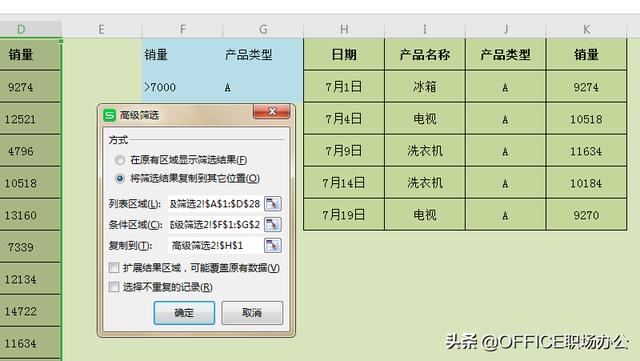Select column I header

[425, 29]
